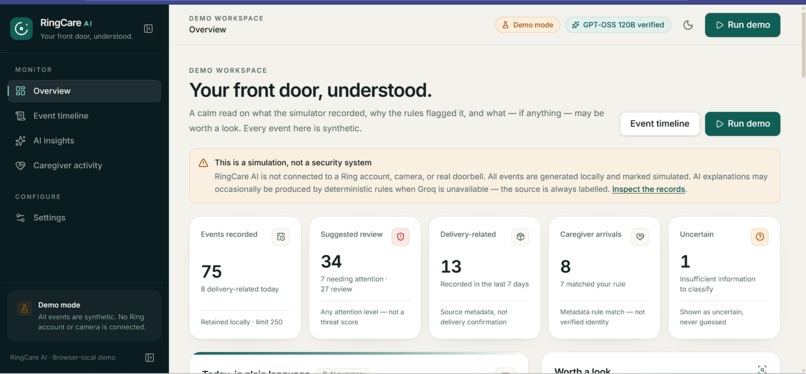Click the Events recorded calendar icon
This screenshot has width=806, height=374.
point(281,237)
